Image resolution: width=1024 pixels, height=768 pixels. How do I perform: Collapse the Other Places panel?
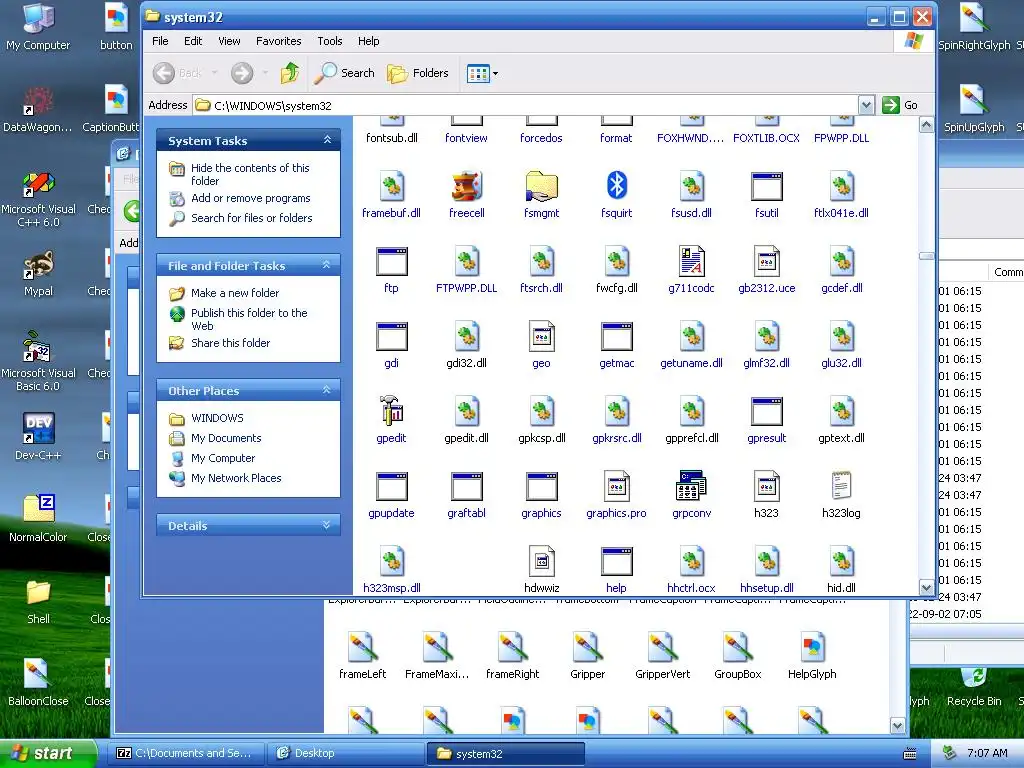pos(327,390)
